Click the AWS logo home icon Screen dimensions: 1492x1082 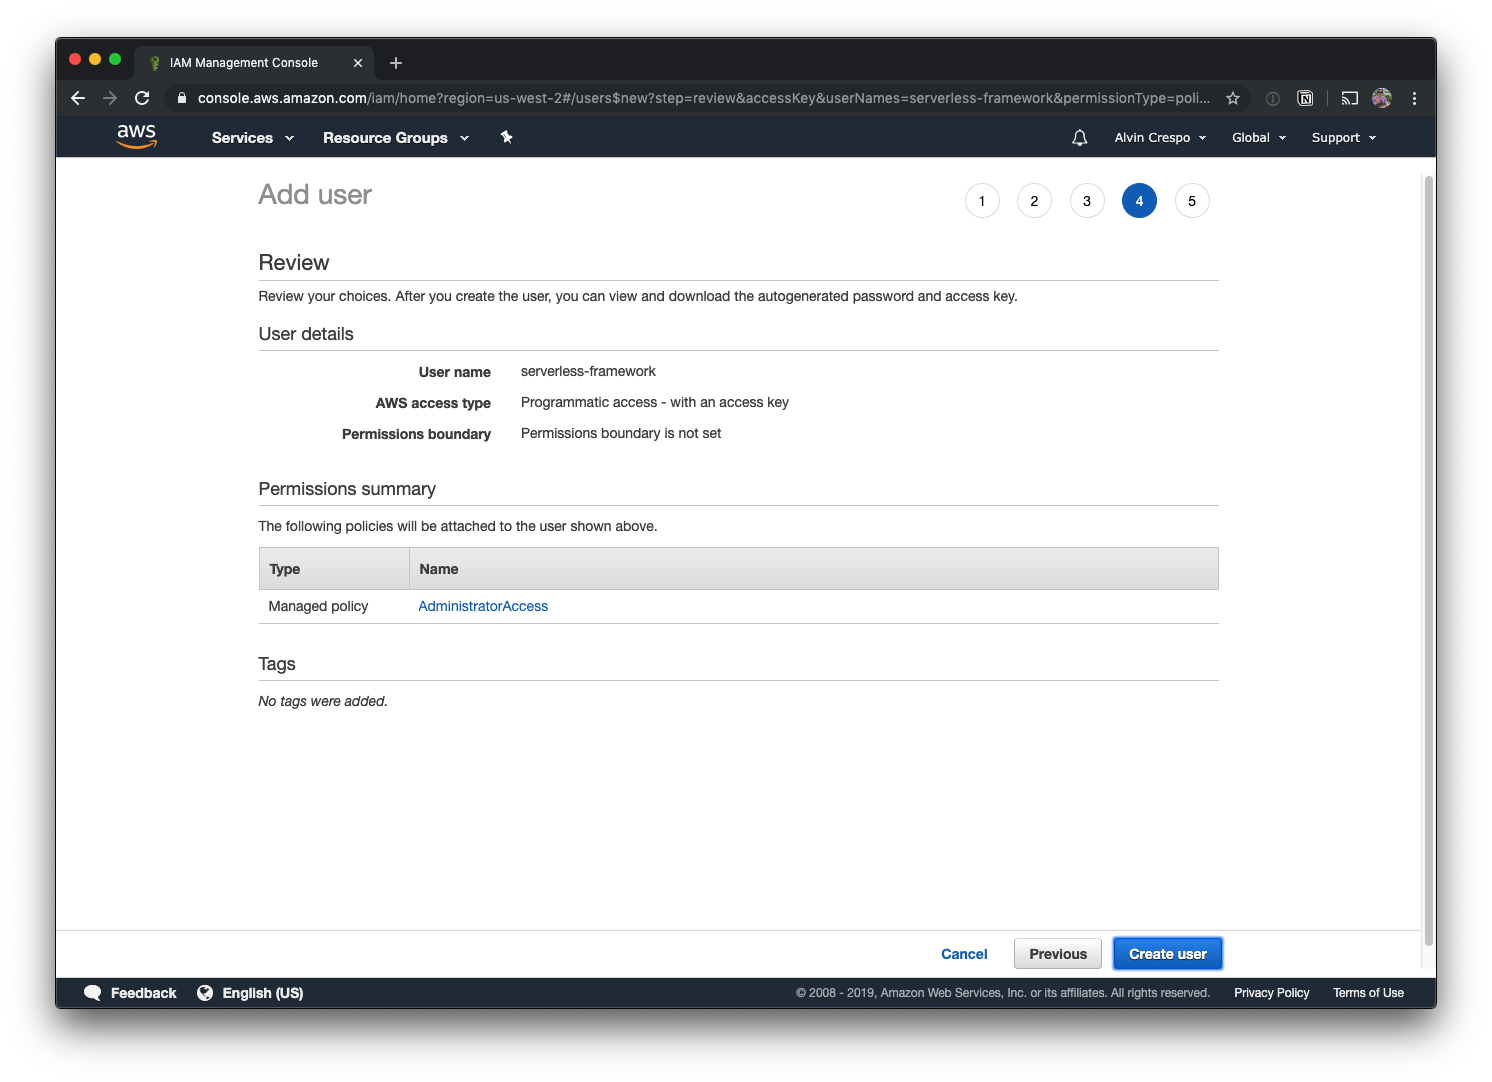tap(136, 137)
